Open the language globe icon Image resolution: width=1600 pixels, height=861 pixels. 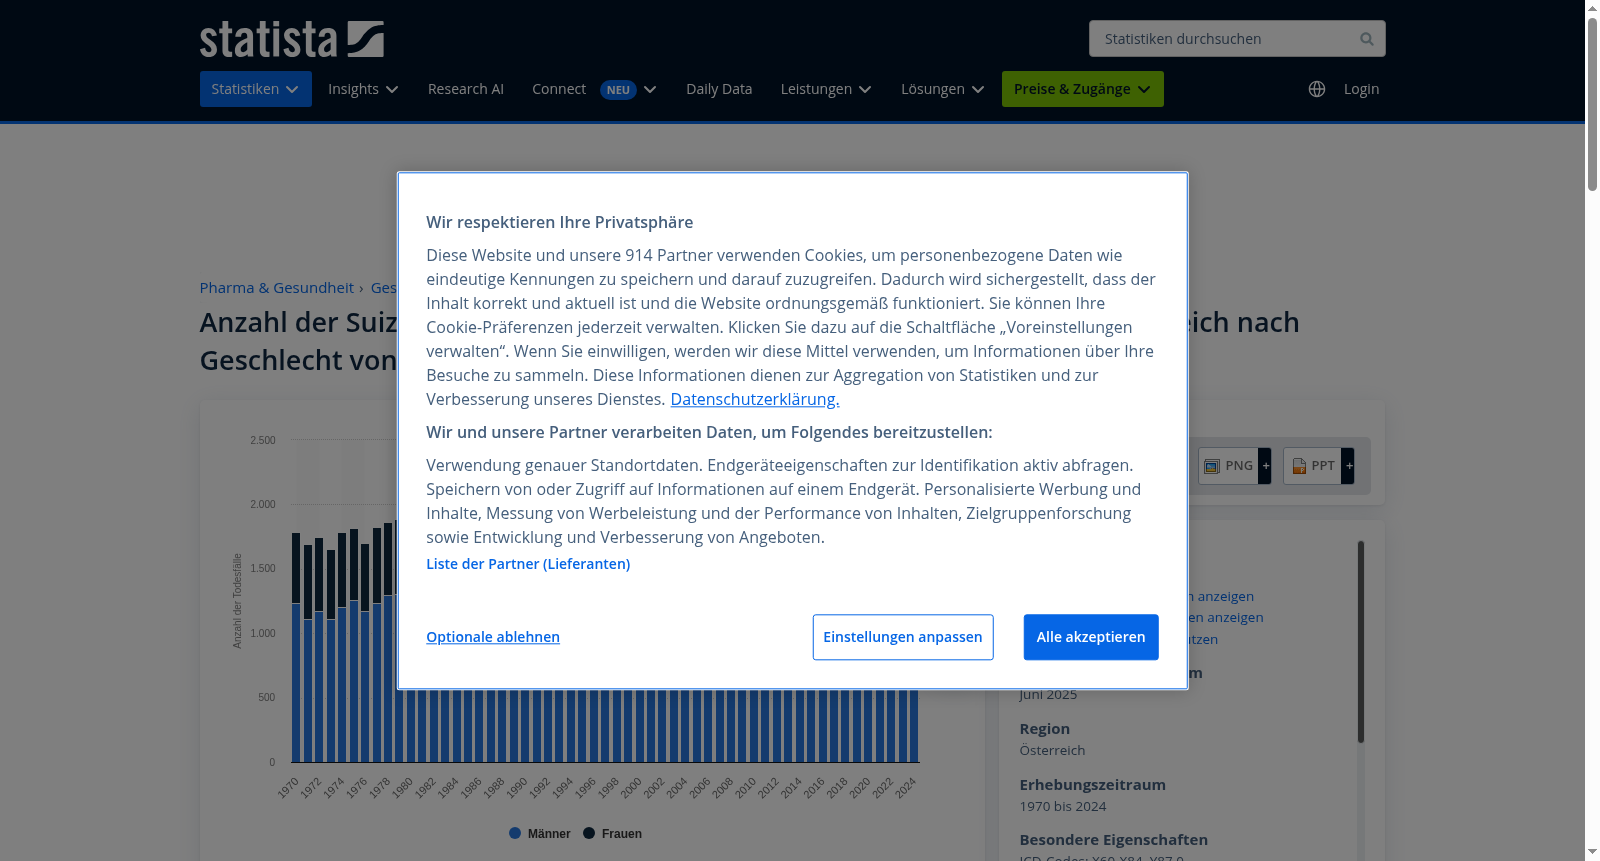point(1317,89)
